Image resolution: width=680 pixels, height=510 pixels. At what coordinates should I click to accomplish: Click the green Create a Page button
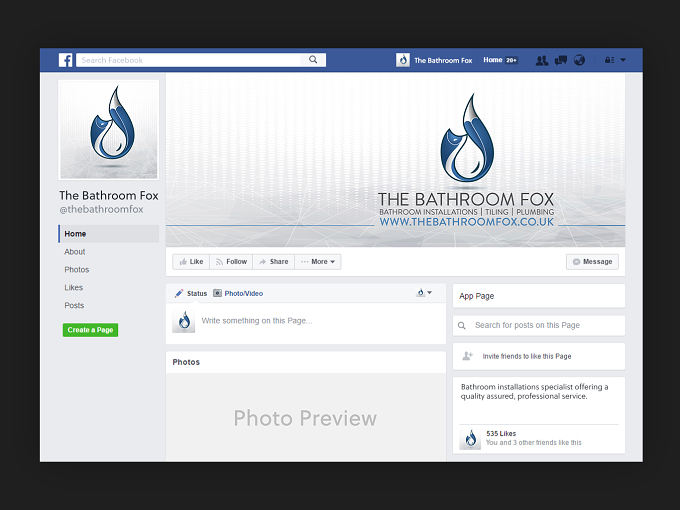[90, 330]
